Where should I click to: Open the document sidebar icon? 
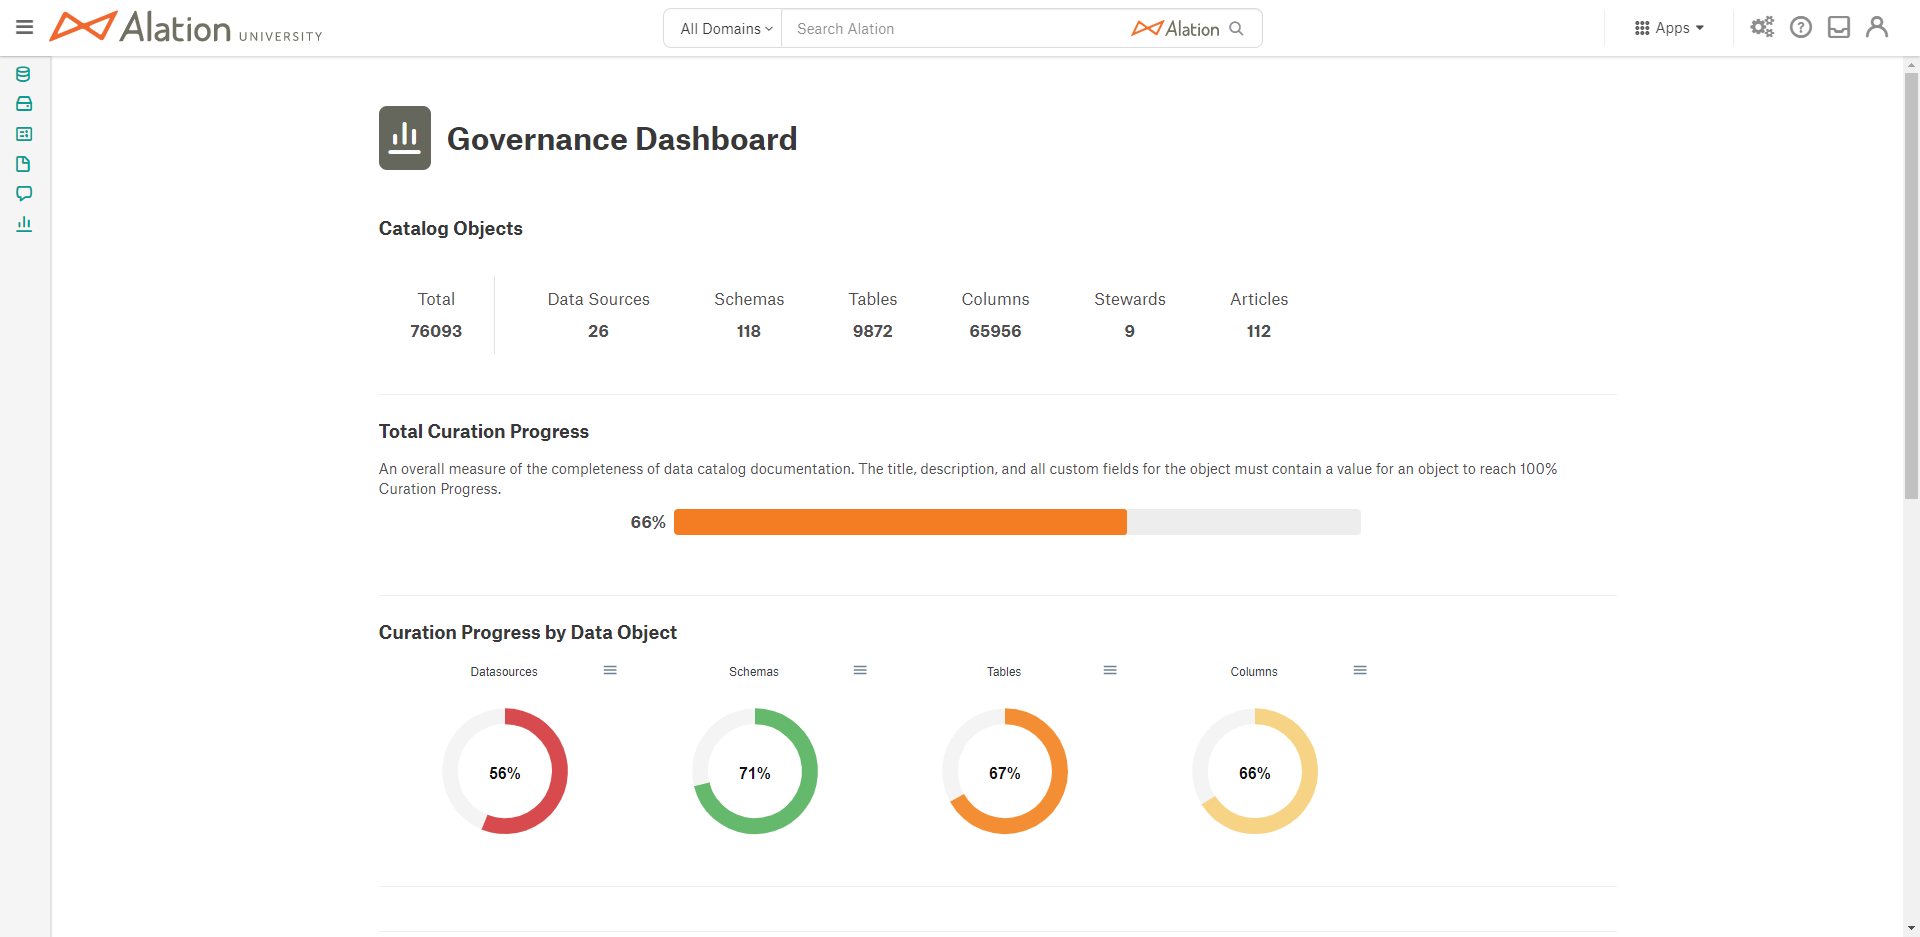tap(24, 164)
